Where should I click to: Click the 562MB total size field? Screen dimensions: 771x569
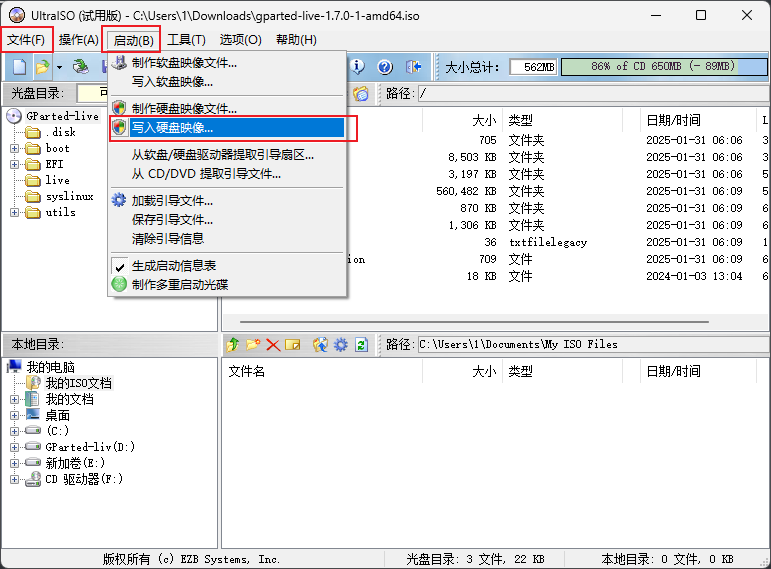point(533,67)
